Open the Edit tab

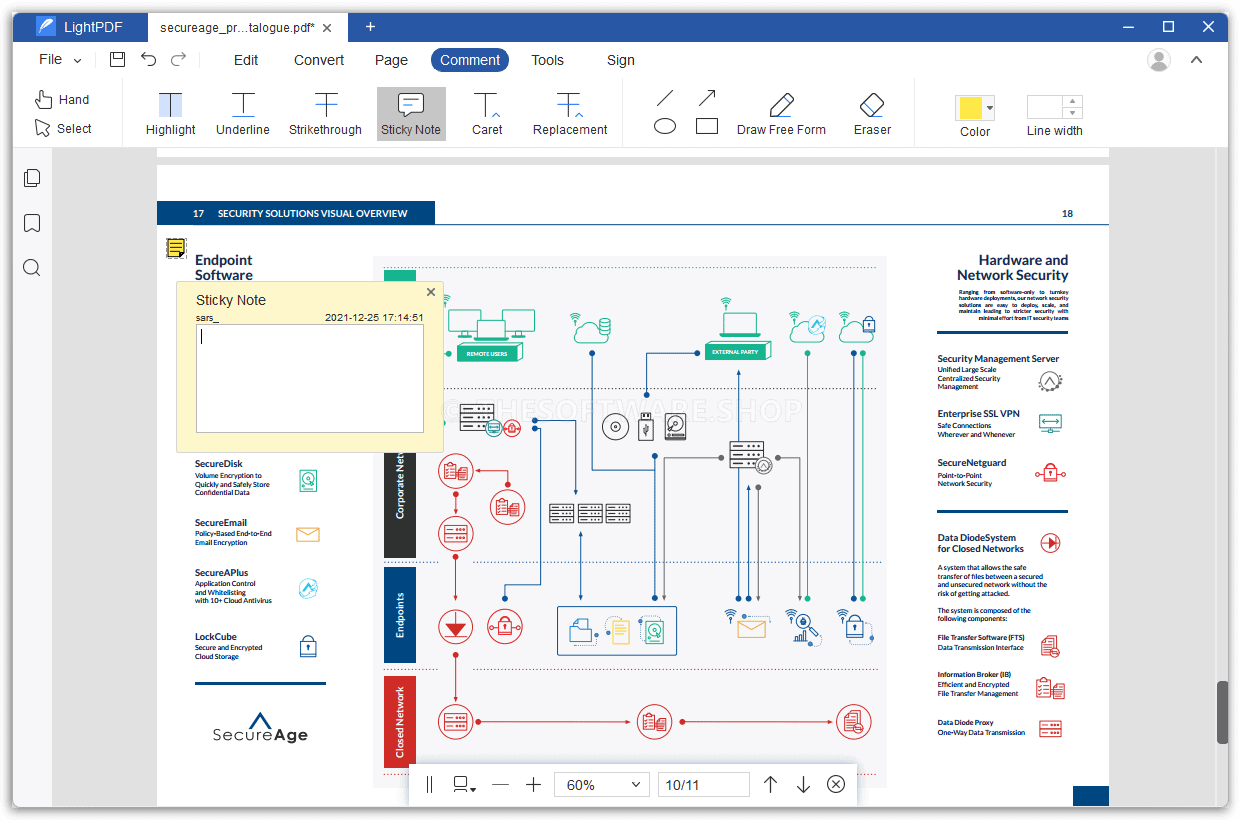click(x=246, y=60)
